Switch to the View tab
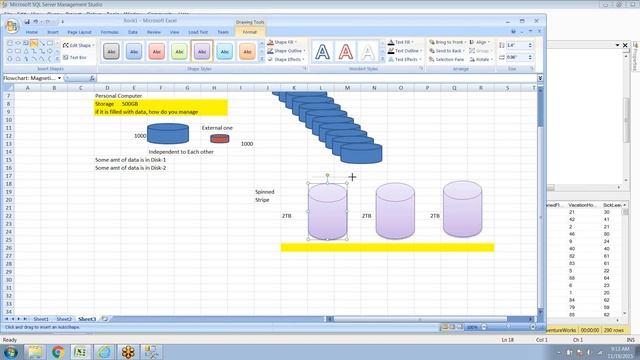This screenshot has height=360, width=640. click(x=174, y=32)
